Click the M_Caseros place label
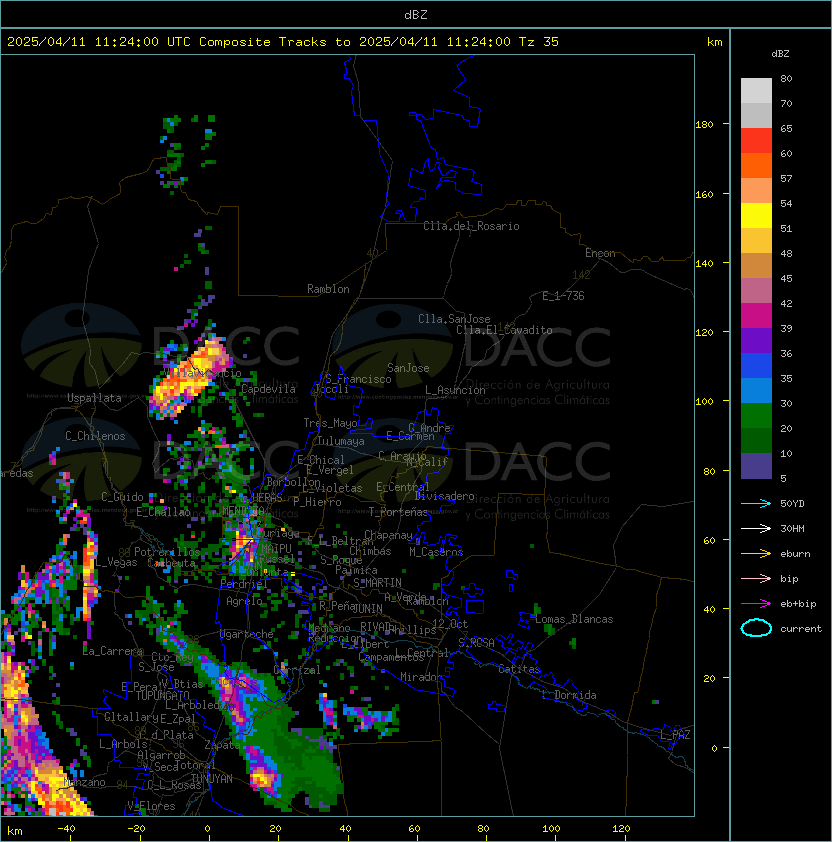This screenshot has height=842, width=832. (x=436, y=551)
